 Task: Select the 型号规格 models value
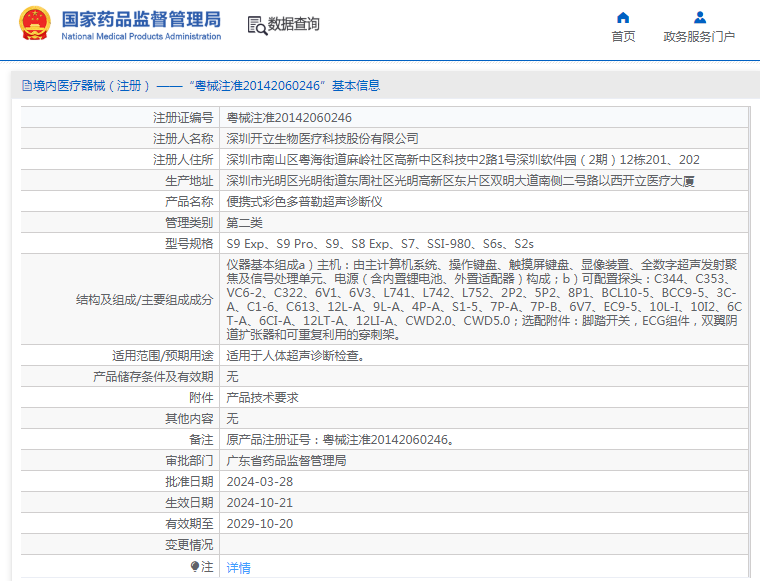pos(380,244)
